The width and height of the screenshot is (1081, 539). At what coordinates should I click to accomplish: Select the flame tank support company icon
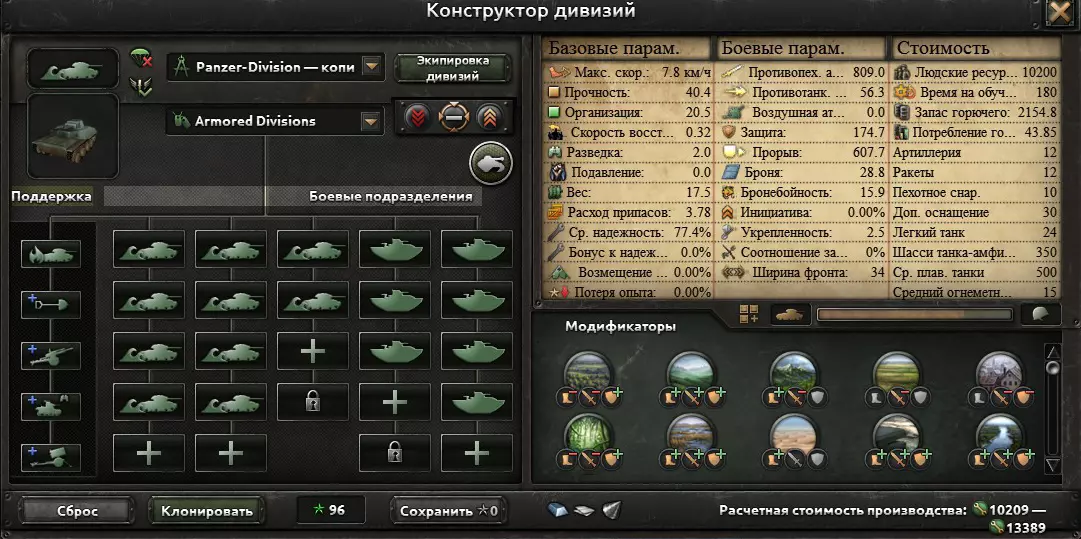click(x=51, y=254)
